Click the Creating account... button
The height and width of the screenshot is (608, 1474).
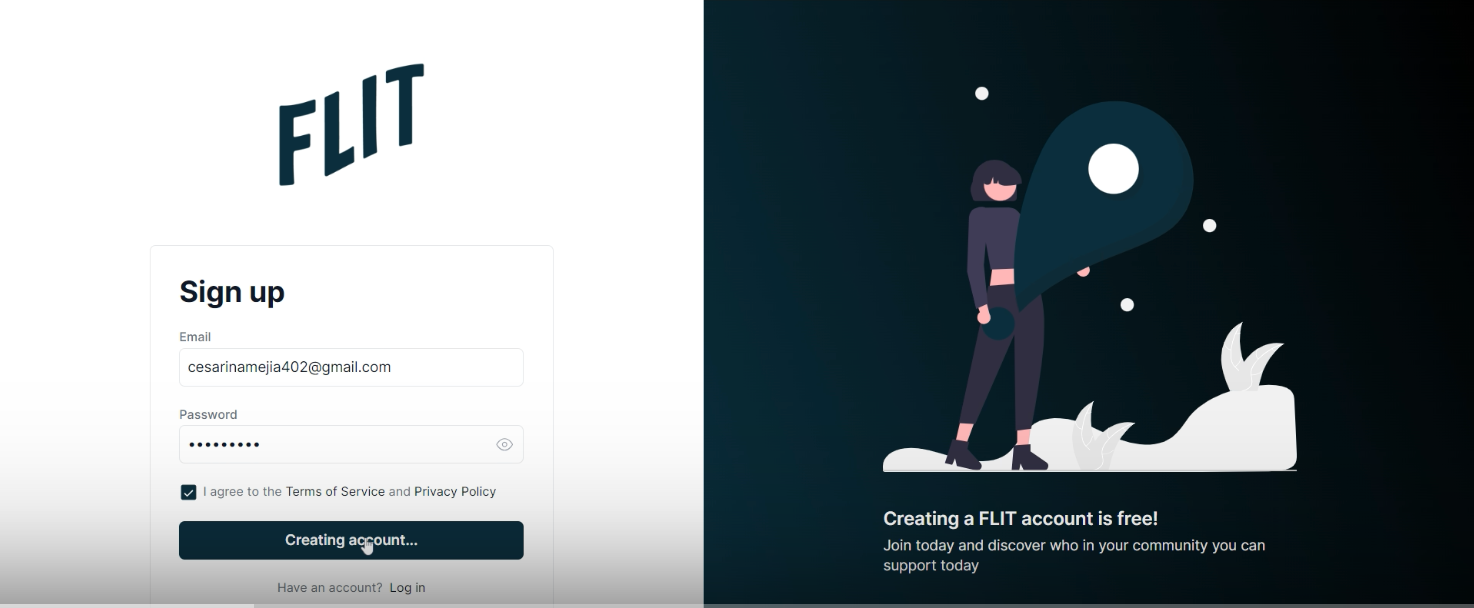pos(351,540)
